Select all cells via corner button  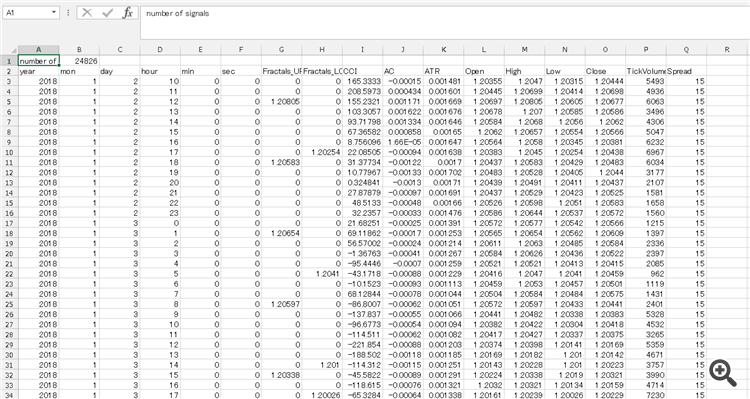[10, 49]
